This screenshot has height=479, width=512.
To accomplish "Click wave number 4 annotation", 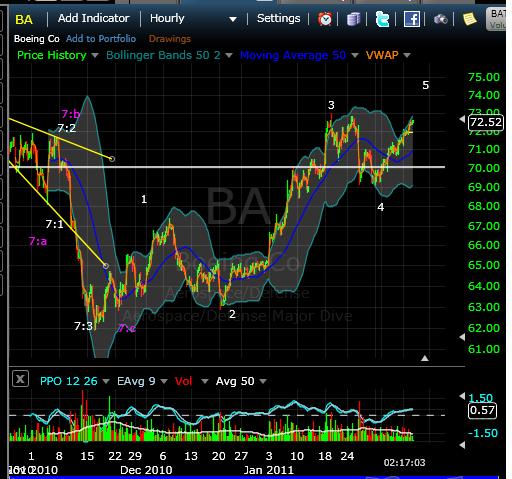I will pos(381,207).
